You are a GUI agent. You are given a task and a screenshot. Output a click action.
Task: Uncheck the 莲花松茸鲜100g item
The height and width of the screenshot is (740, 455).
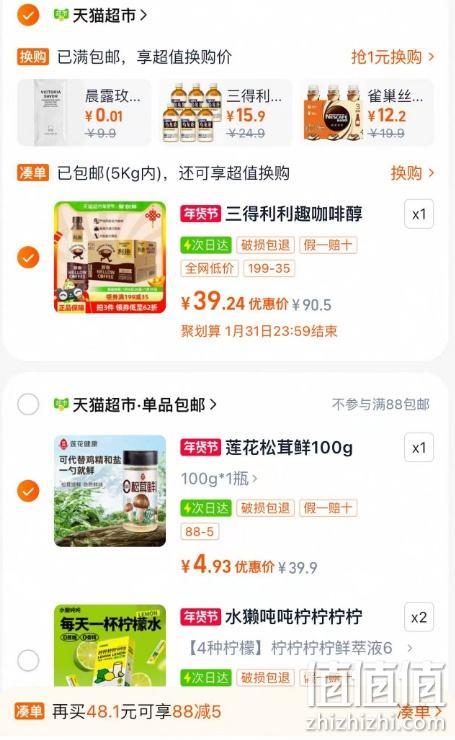[28, 491]
